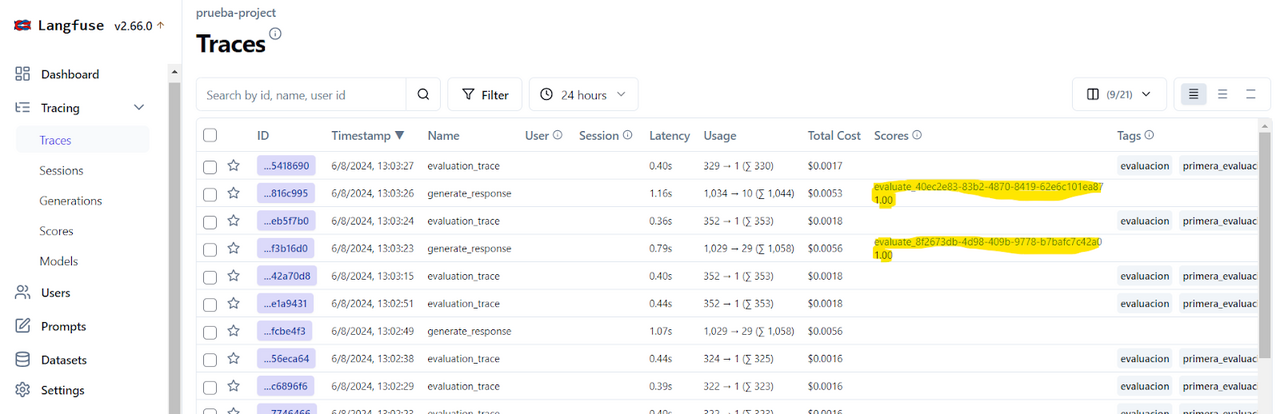Go to Sessions in the sidebar
This screenshot has height=414, width=1280.
[x=61, y=171]
